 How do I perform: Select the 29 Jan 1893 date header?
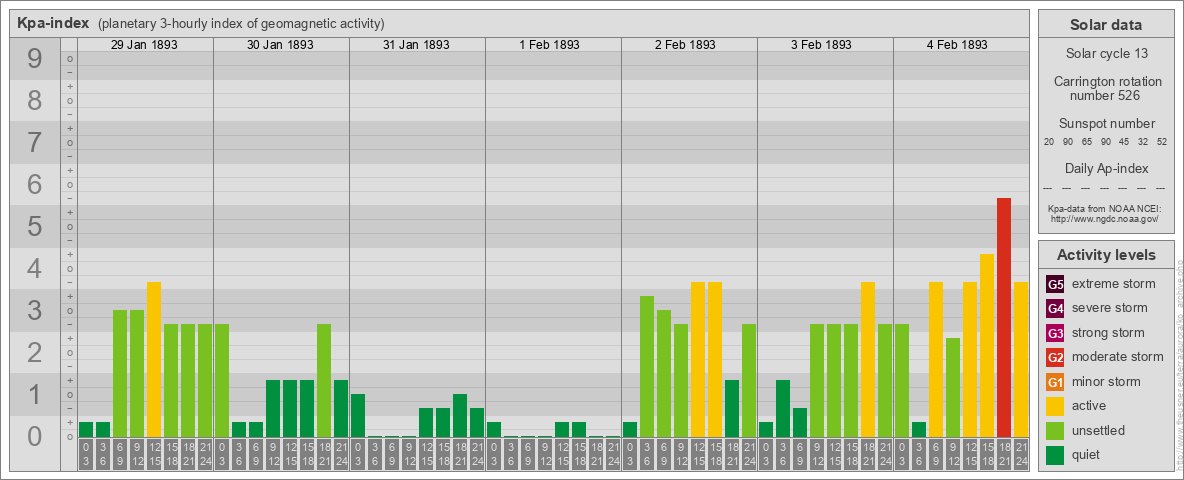point(144,45)
